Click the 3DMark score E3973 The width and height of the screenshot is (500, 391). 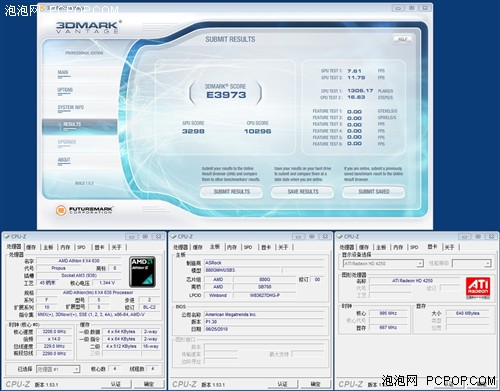(x=226, y=95)
